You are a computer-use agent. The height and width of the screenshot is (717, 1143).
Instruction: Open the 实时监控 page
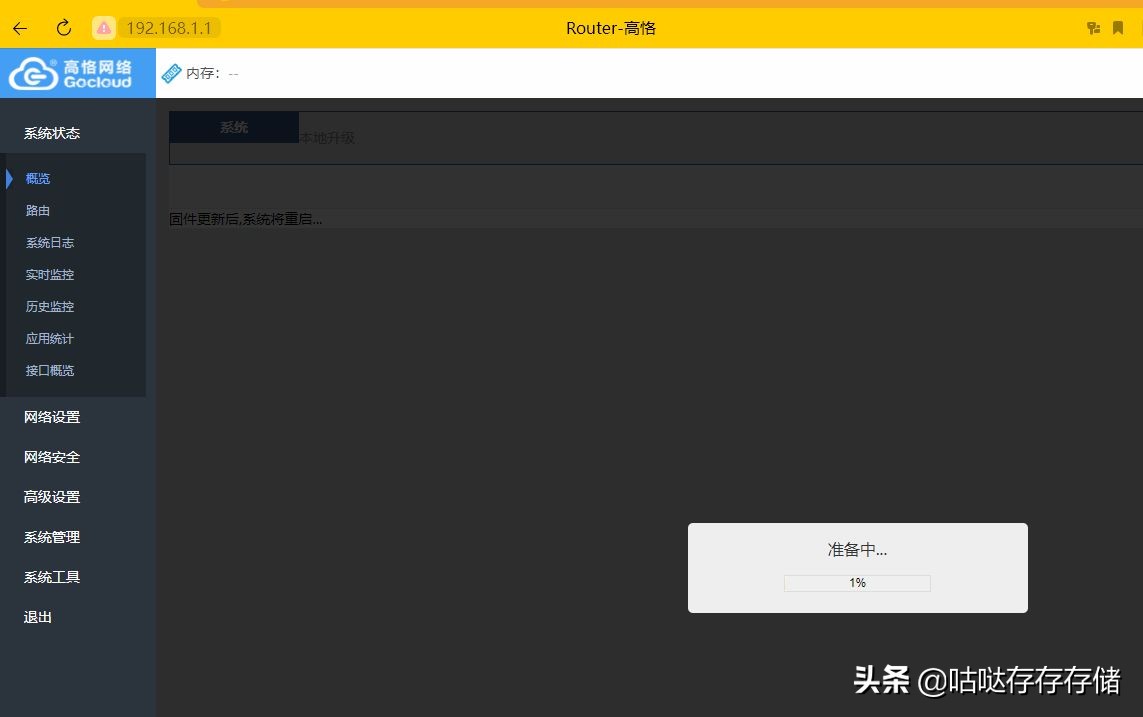coord(49,274)
